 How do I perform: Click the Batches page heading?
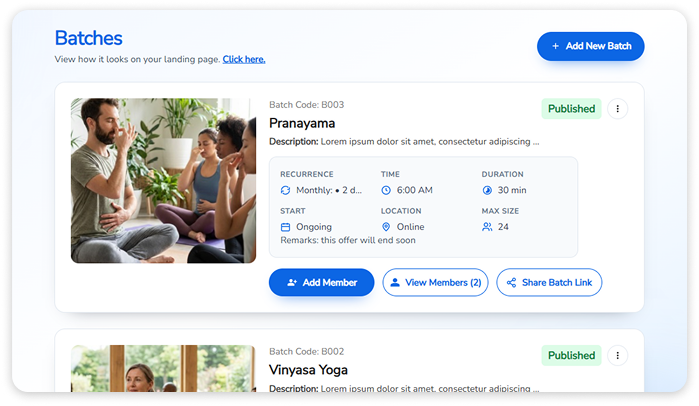tap(88, 38)
